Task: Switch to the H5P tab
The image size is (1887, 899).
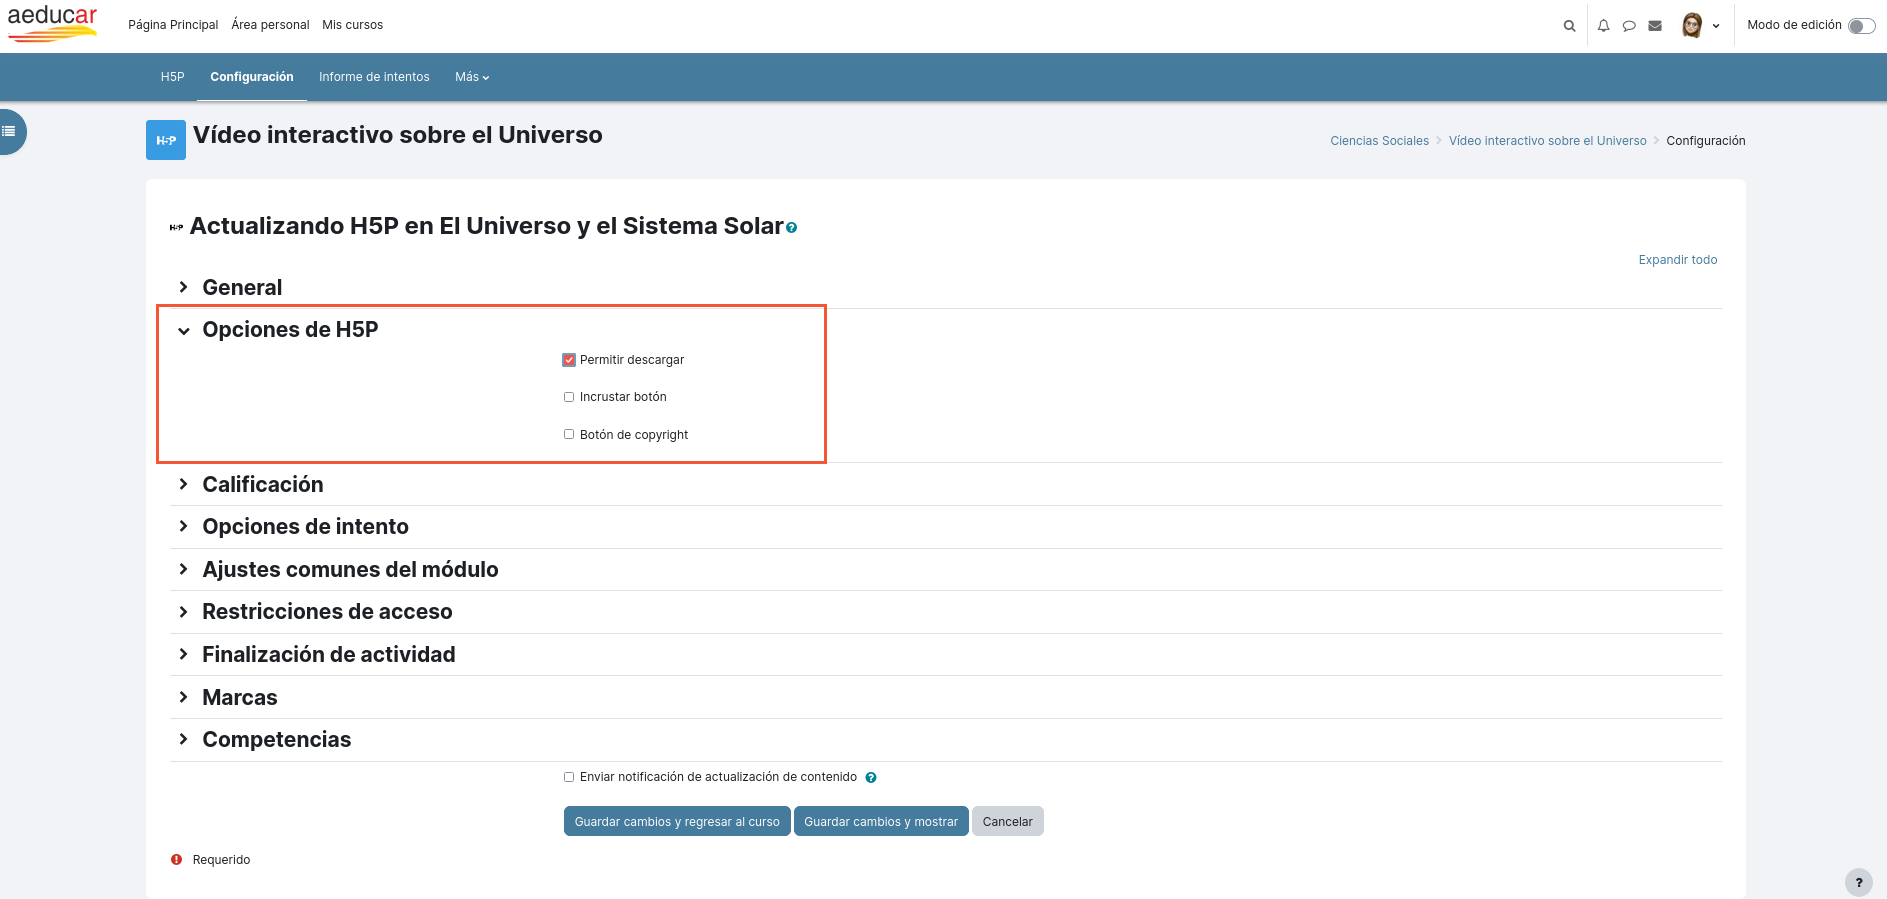Action: (x=173, y=77)
